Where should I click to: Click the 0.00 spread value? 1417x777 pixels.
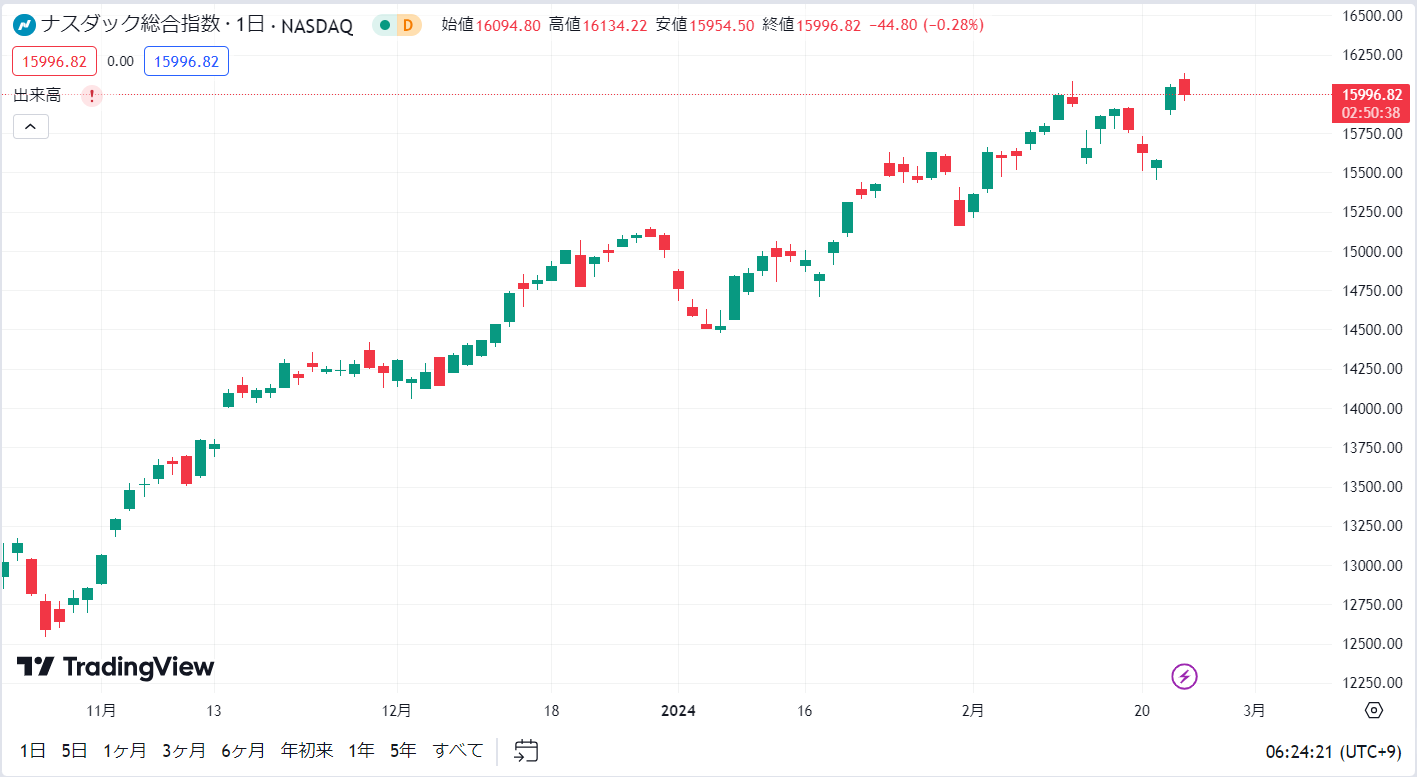click(120, 61)
